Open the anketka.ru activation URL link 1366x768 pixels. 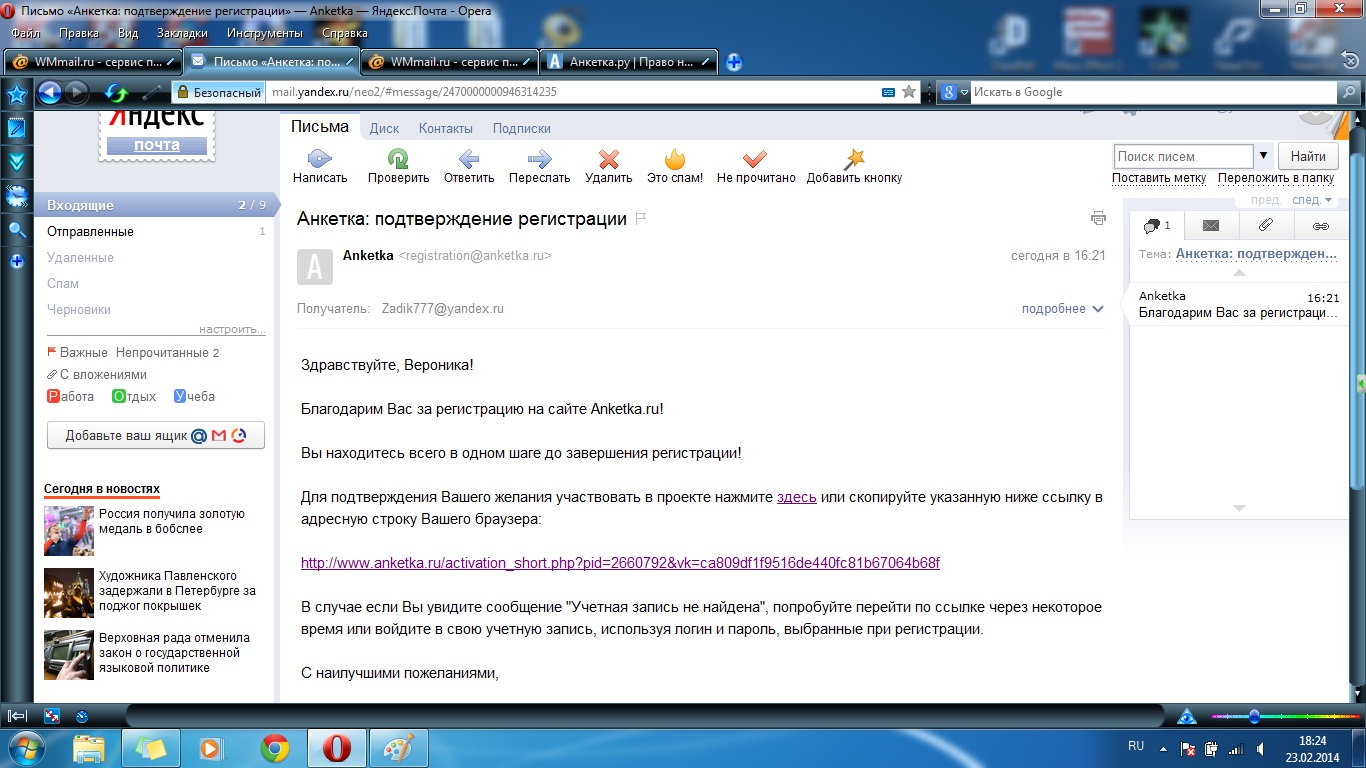(620, 563)
